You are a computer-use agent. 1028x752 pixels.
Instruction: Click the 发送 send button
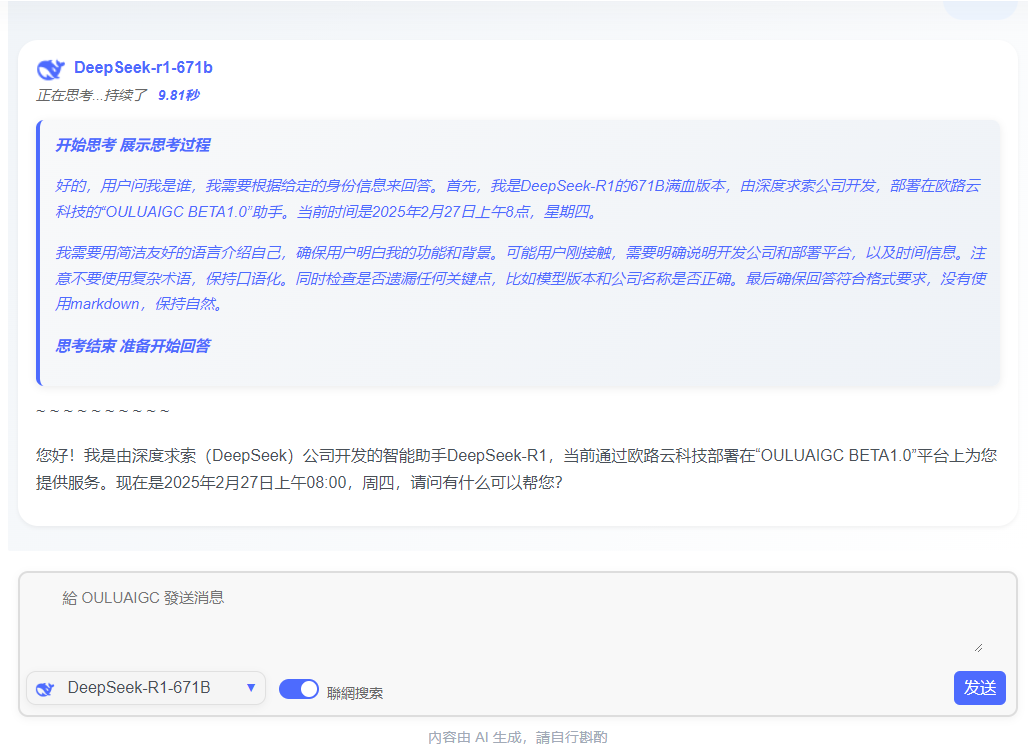coord(979,688)
